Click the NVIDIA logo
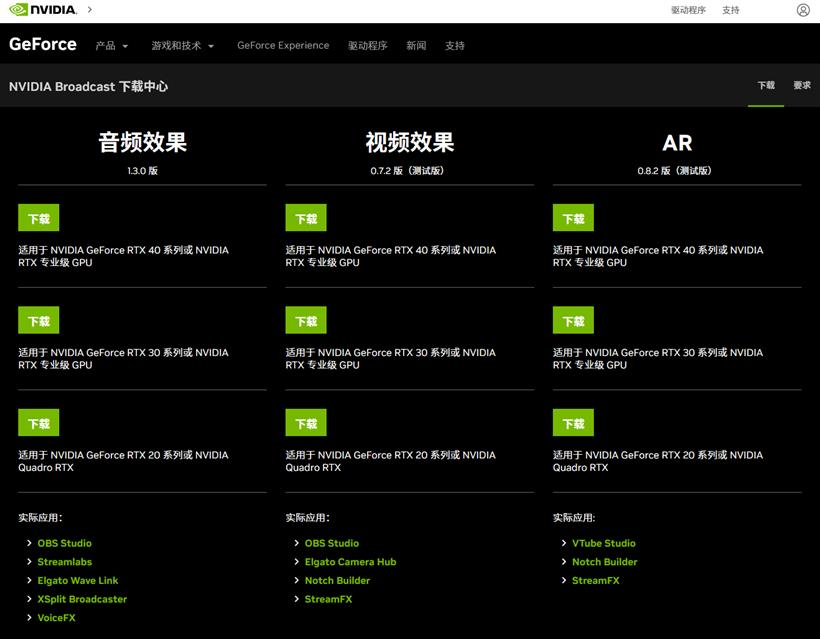820x639 pixels. click(x=43, y=9)
